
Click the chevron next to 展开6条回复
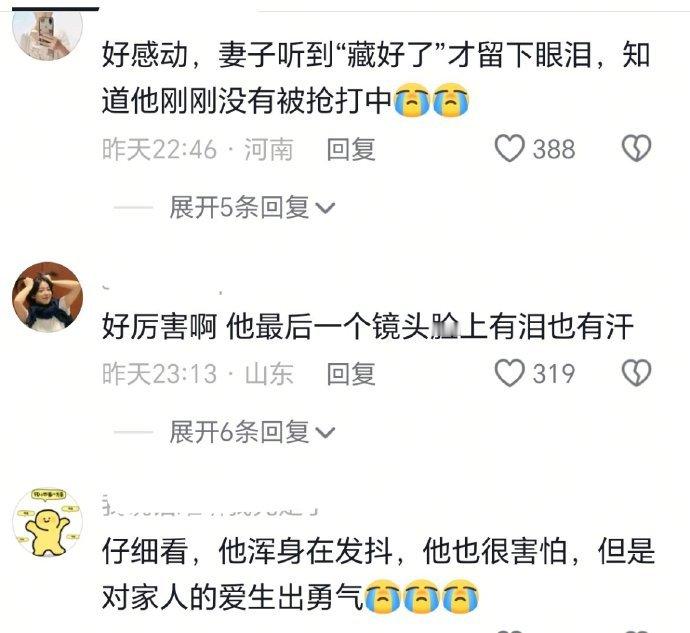[326, 433]
